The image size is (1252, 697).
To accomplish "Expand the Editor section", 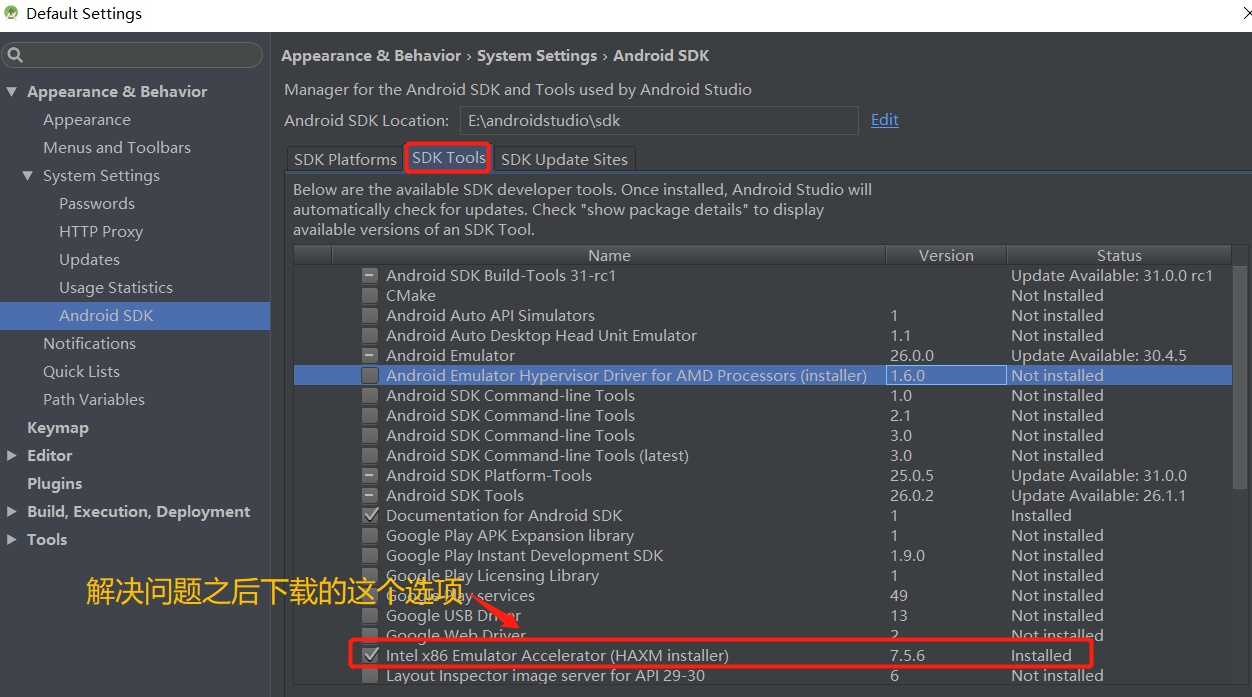I will point(10,455).
